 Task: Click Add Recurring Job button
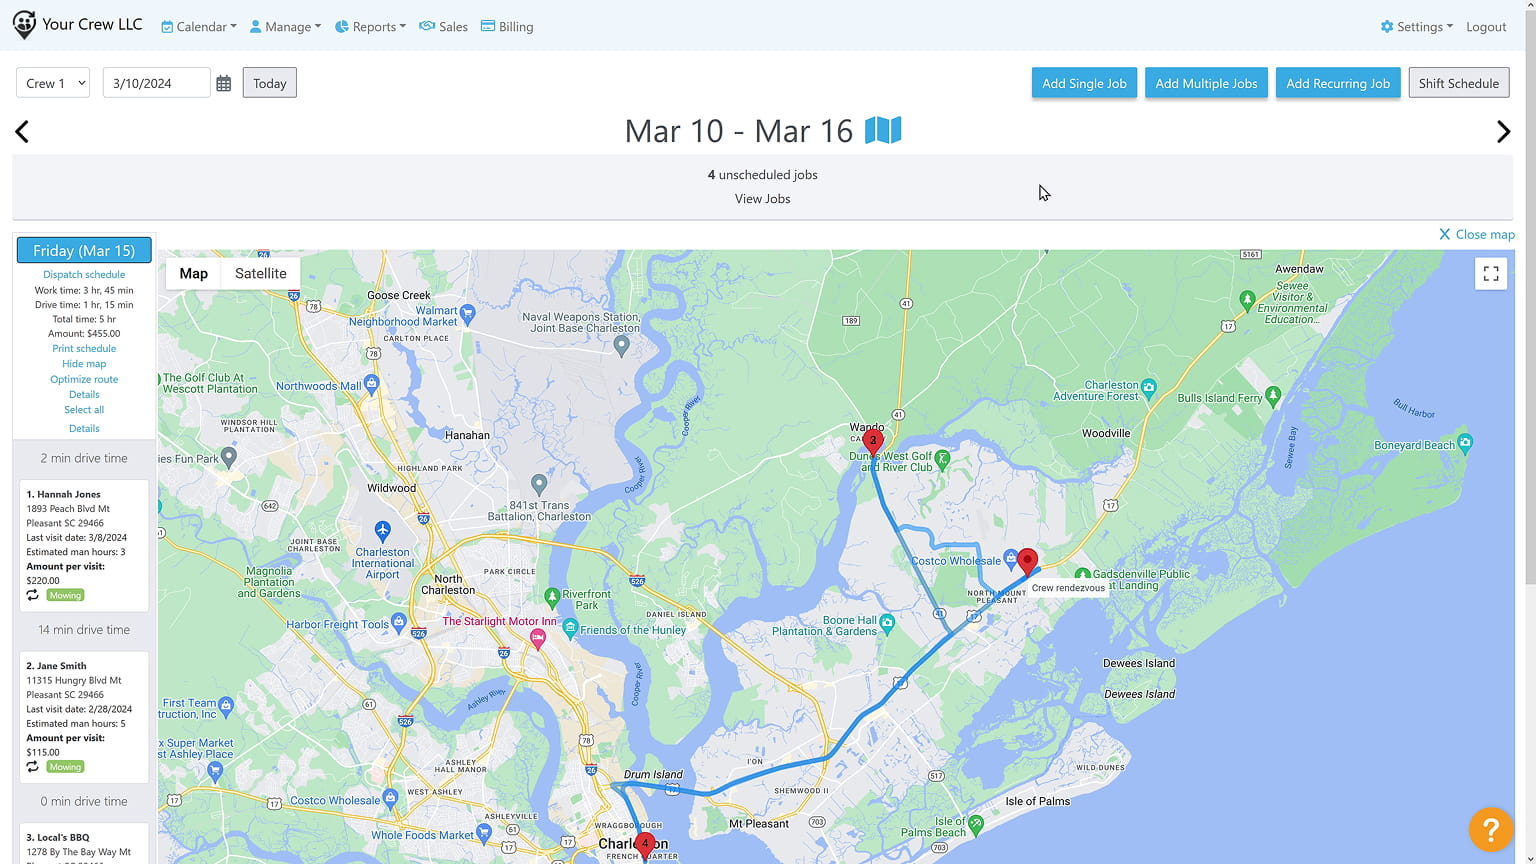point(1338,83)
